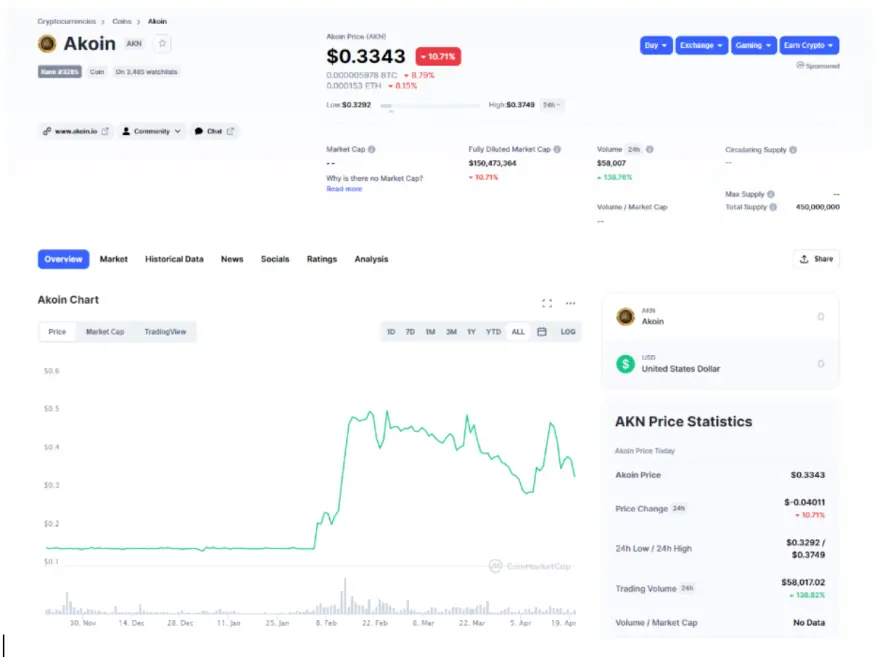Expand the Community dropdown
877x657 pixels.
(x=151, y=131)
